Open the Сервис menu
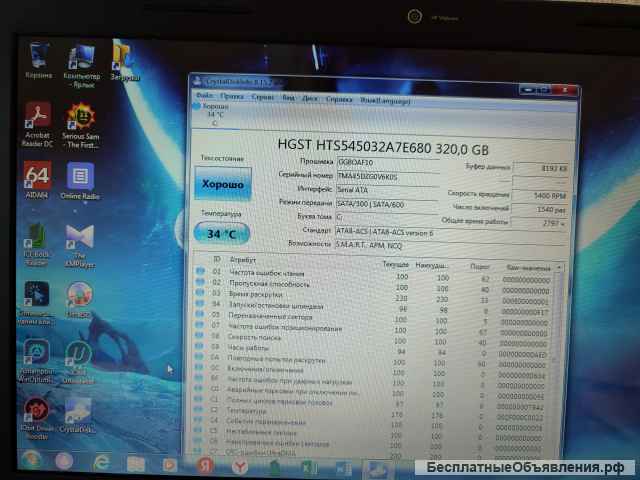 click(x=262, y=97)
